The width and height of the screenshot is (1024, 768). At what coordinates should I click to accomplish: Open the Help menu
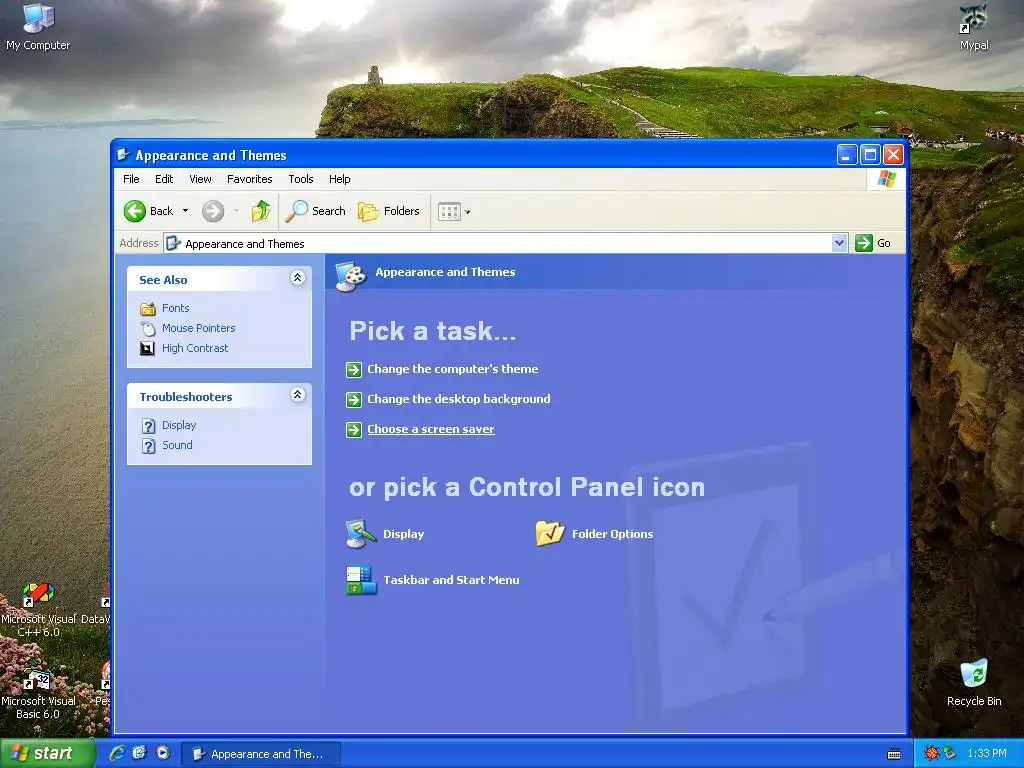339,179
